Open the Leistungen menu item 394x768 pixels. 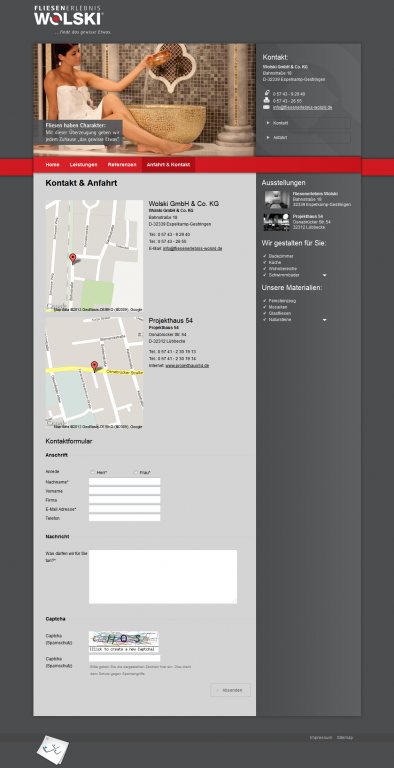pos(83,165)
